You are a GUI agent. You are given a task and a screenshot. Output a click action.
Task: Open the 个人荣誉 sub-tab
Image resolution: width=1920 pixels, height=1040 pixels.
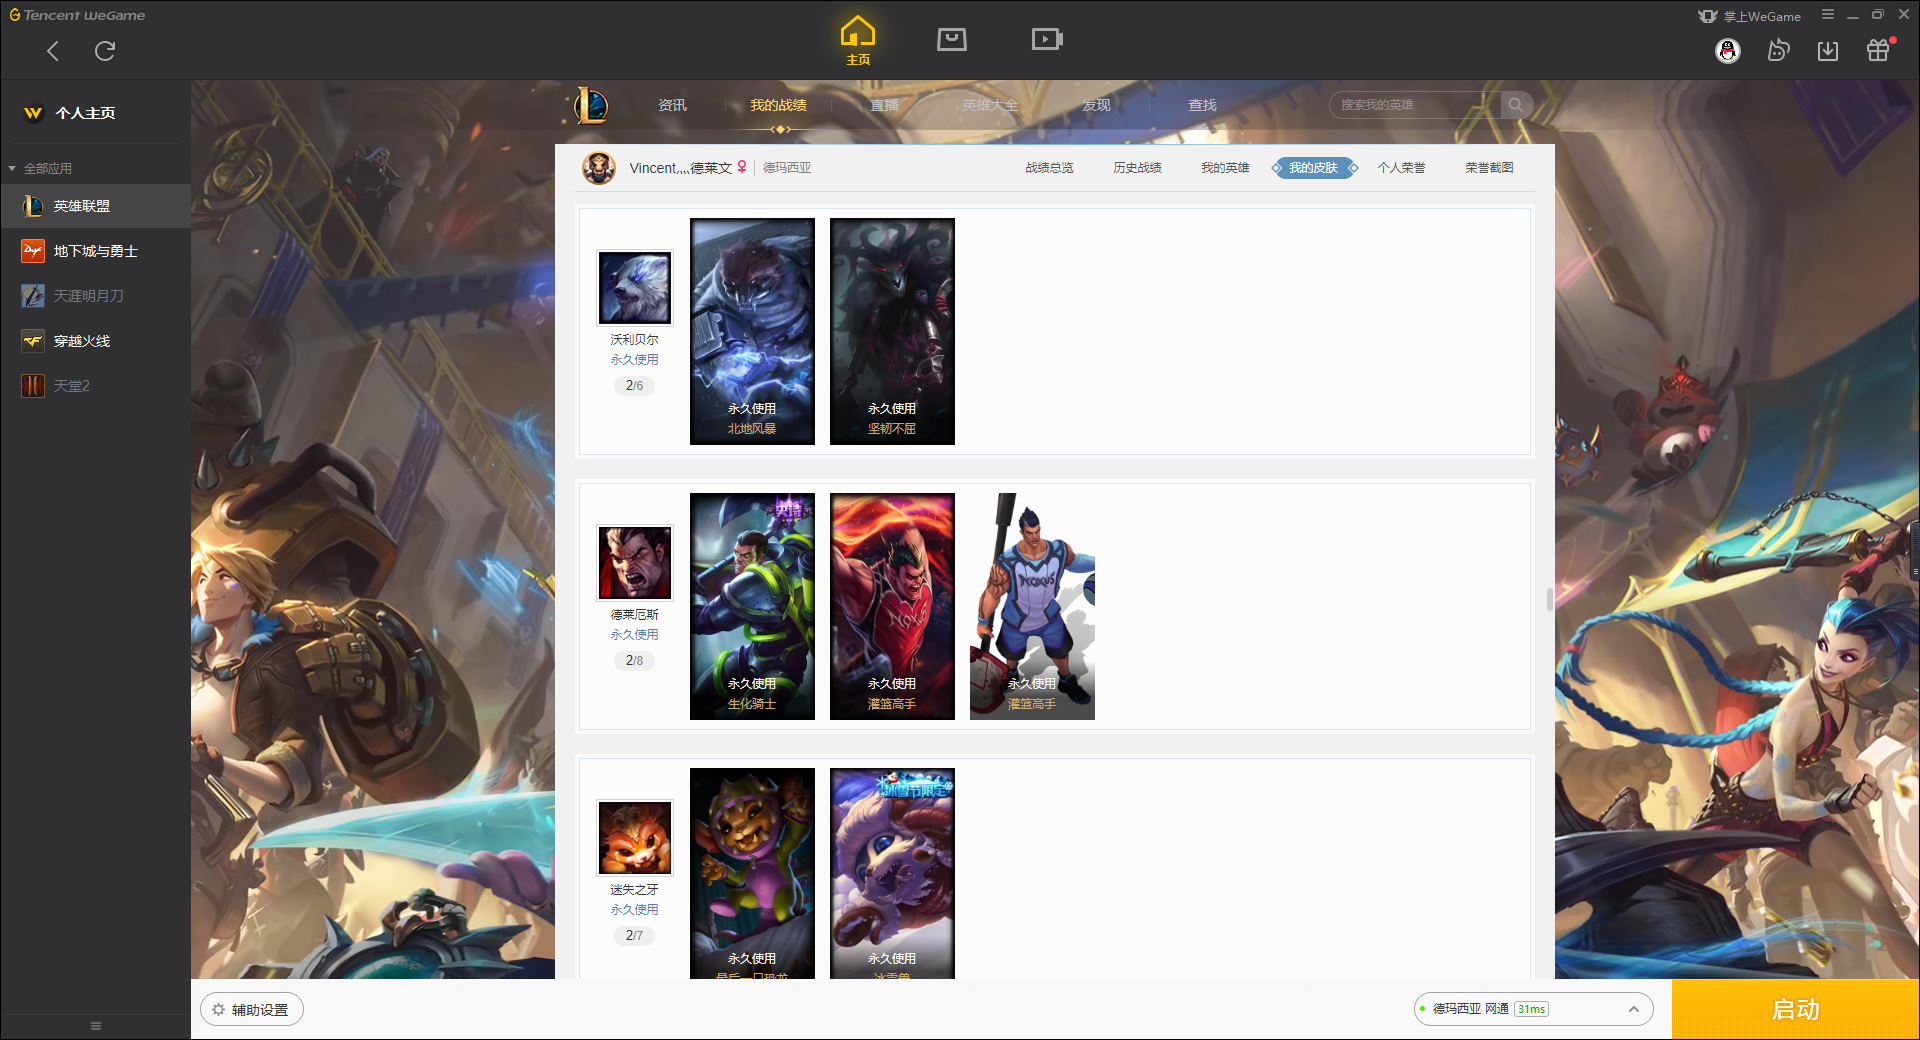point(1401,168)
